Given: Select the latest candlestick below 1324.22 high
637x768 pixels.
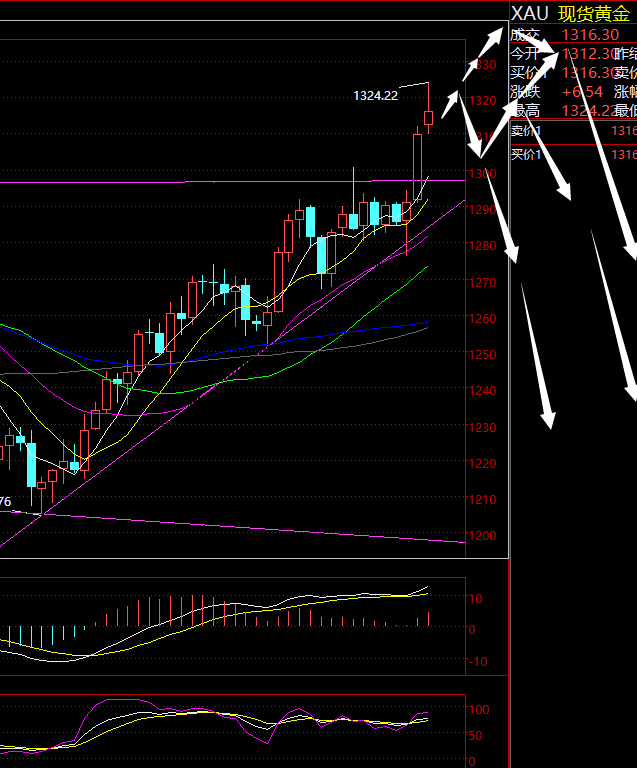Looking at the screenshot, I should pos(428,118).
